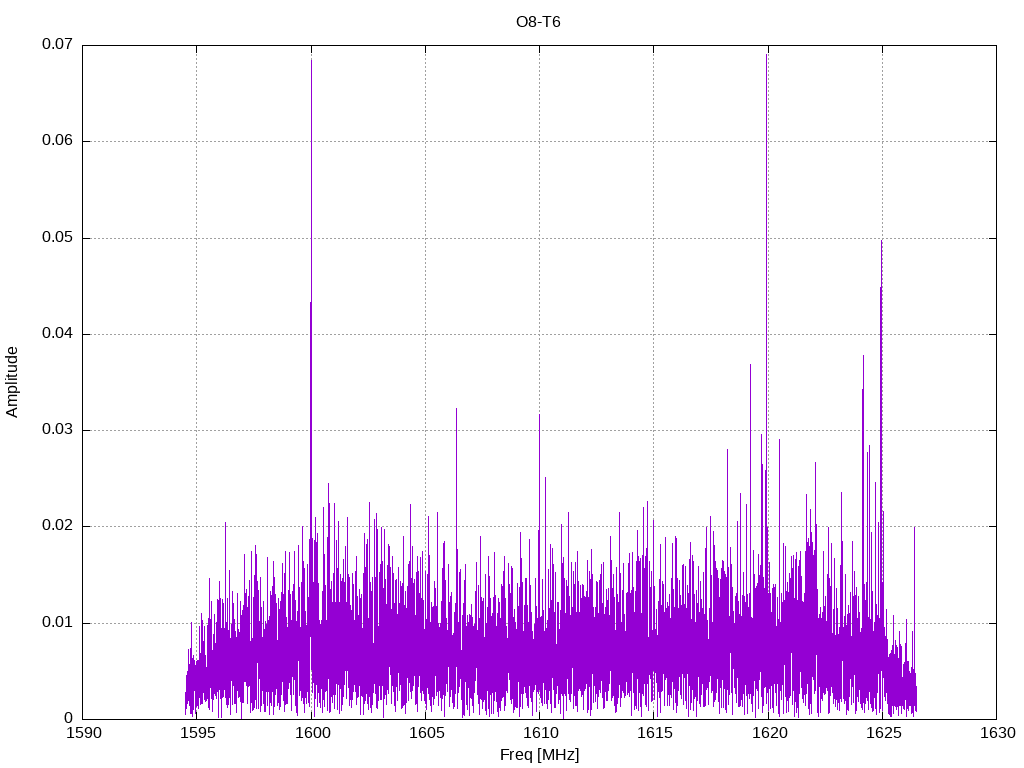Click the tallest peak tip near 1620 MHz

[766, 55]
